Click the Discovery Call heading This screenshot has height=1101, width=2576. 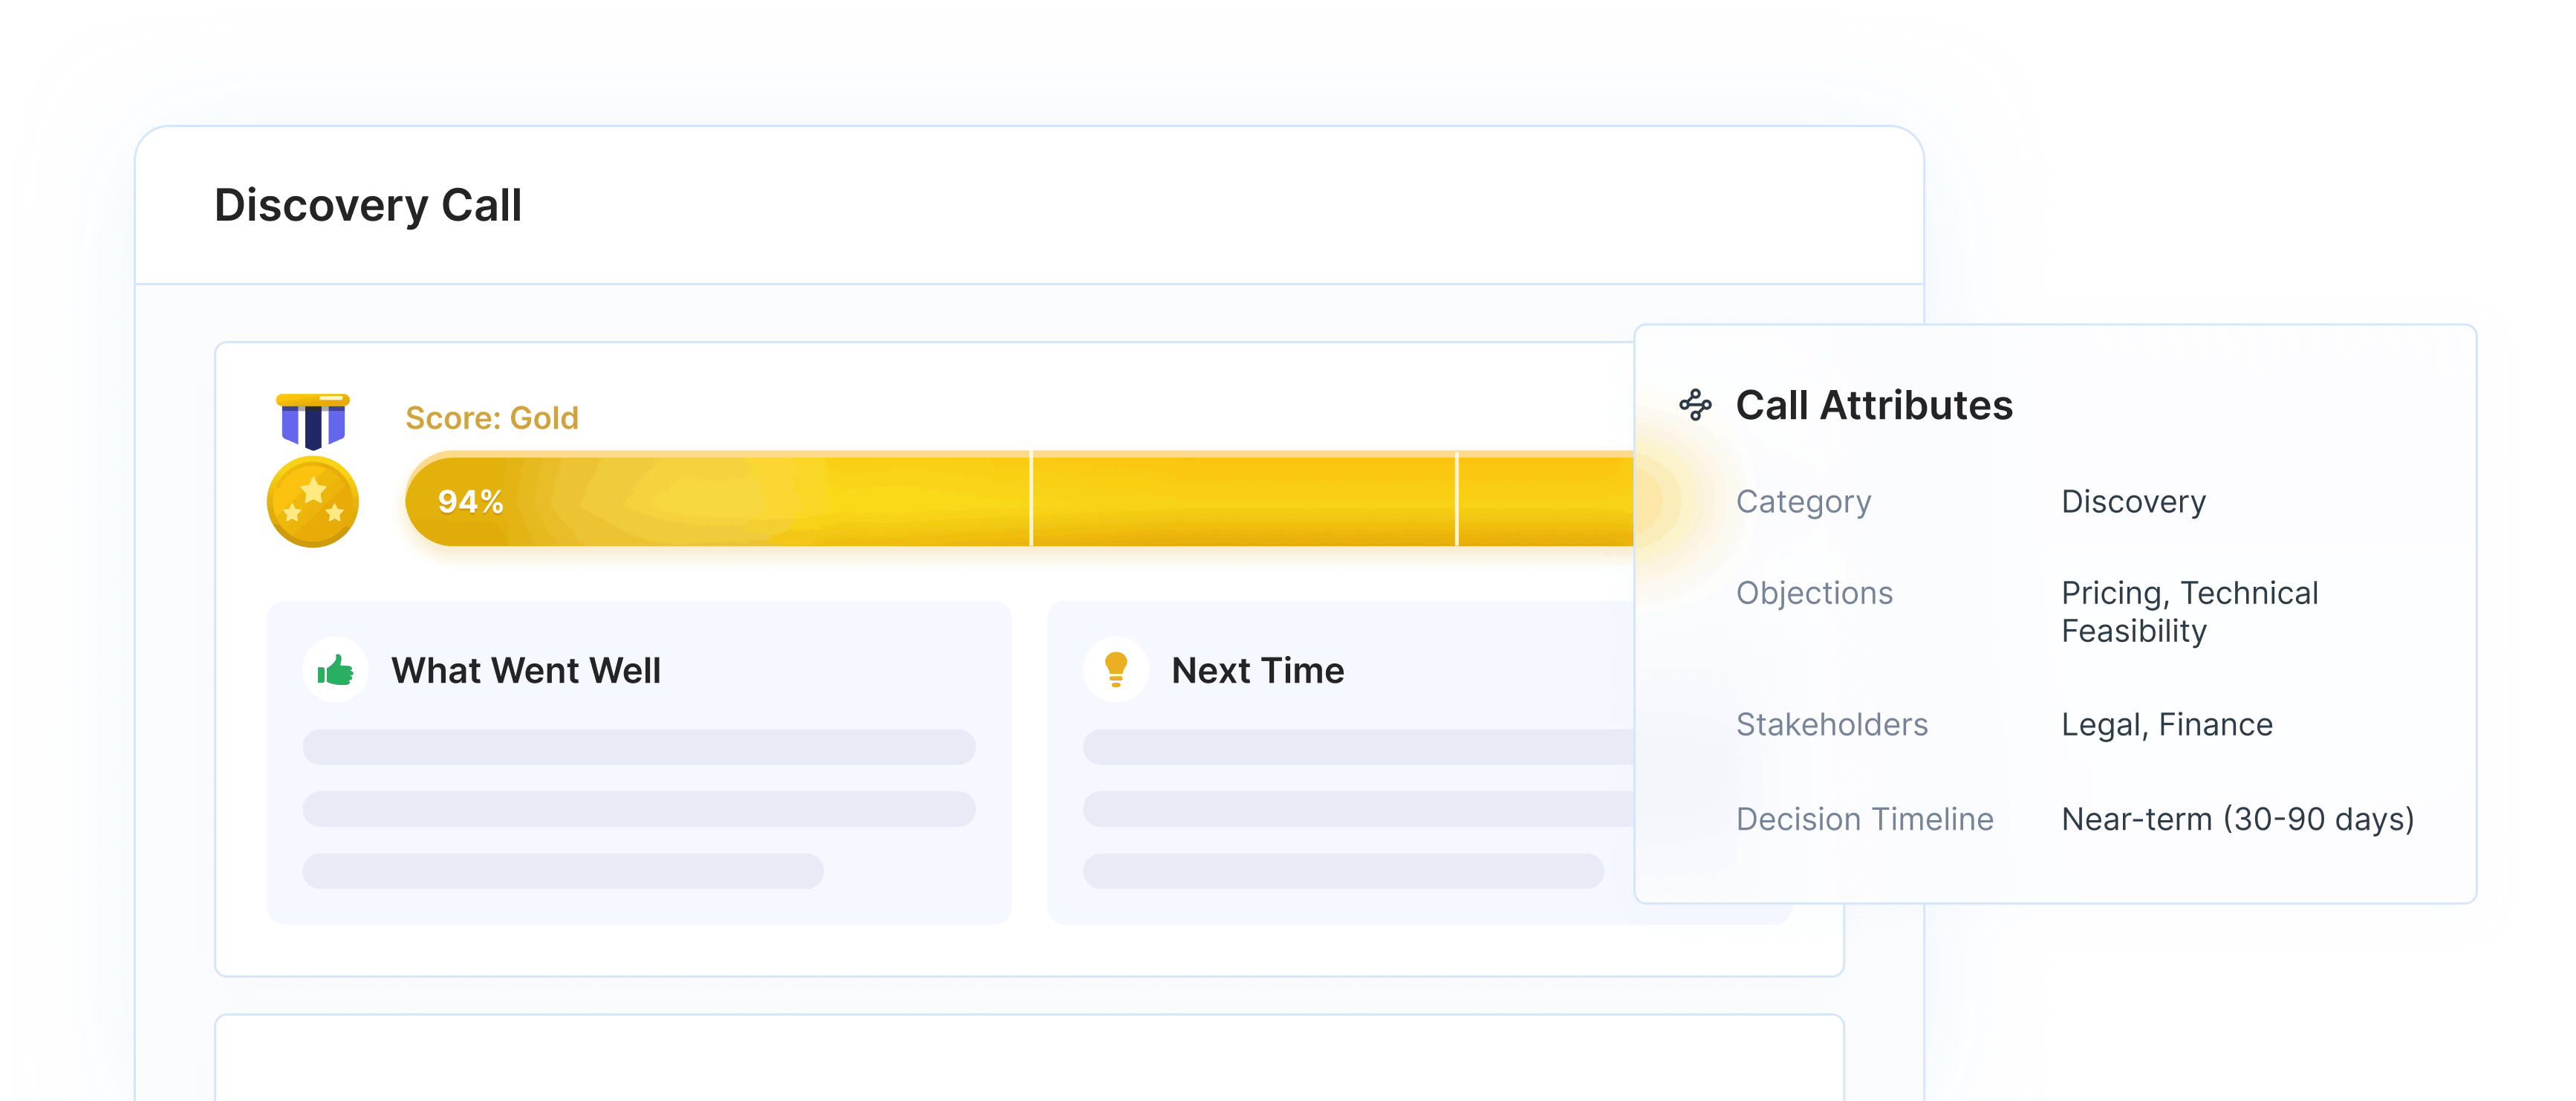(368, 206)
